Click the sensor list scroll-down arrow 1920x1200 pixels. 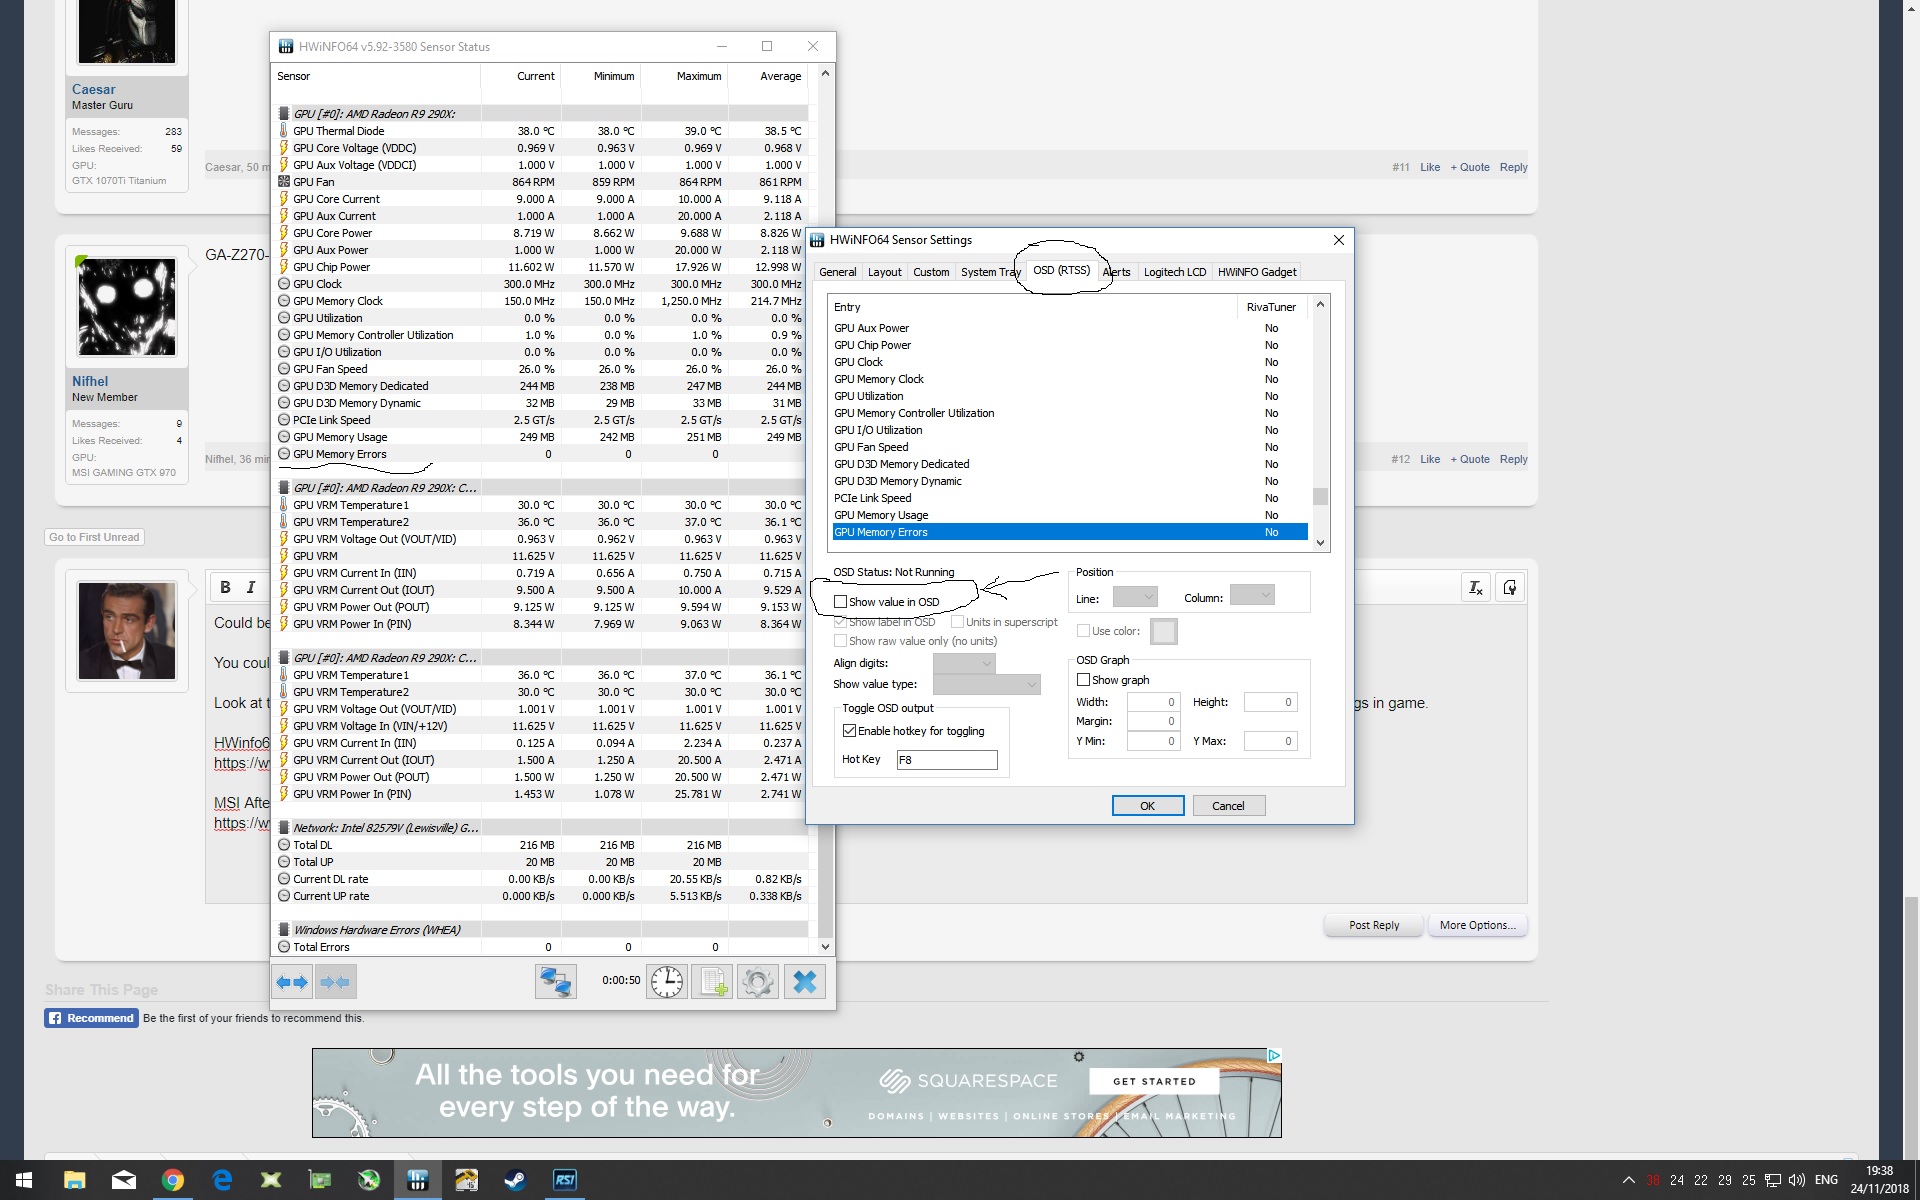(825, 946)
